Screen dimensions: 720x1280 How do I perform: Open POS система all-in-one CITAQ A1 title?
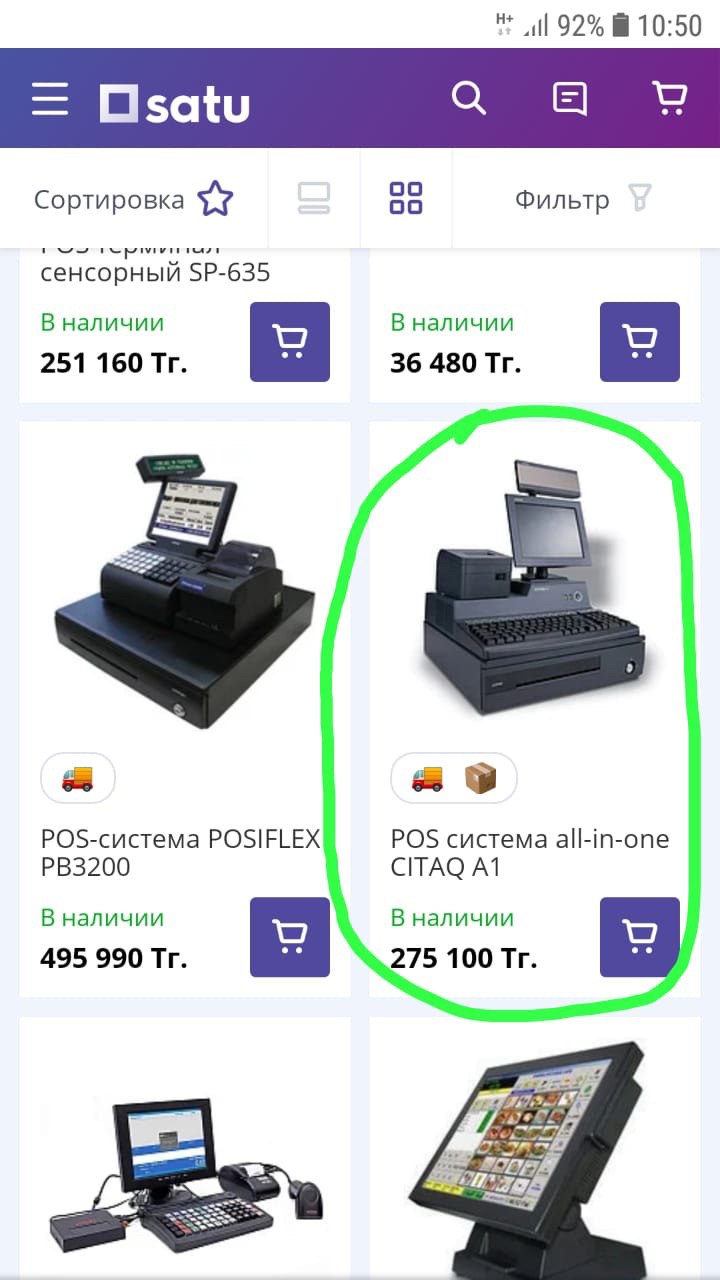(x=530, y=853)
